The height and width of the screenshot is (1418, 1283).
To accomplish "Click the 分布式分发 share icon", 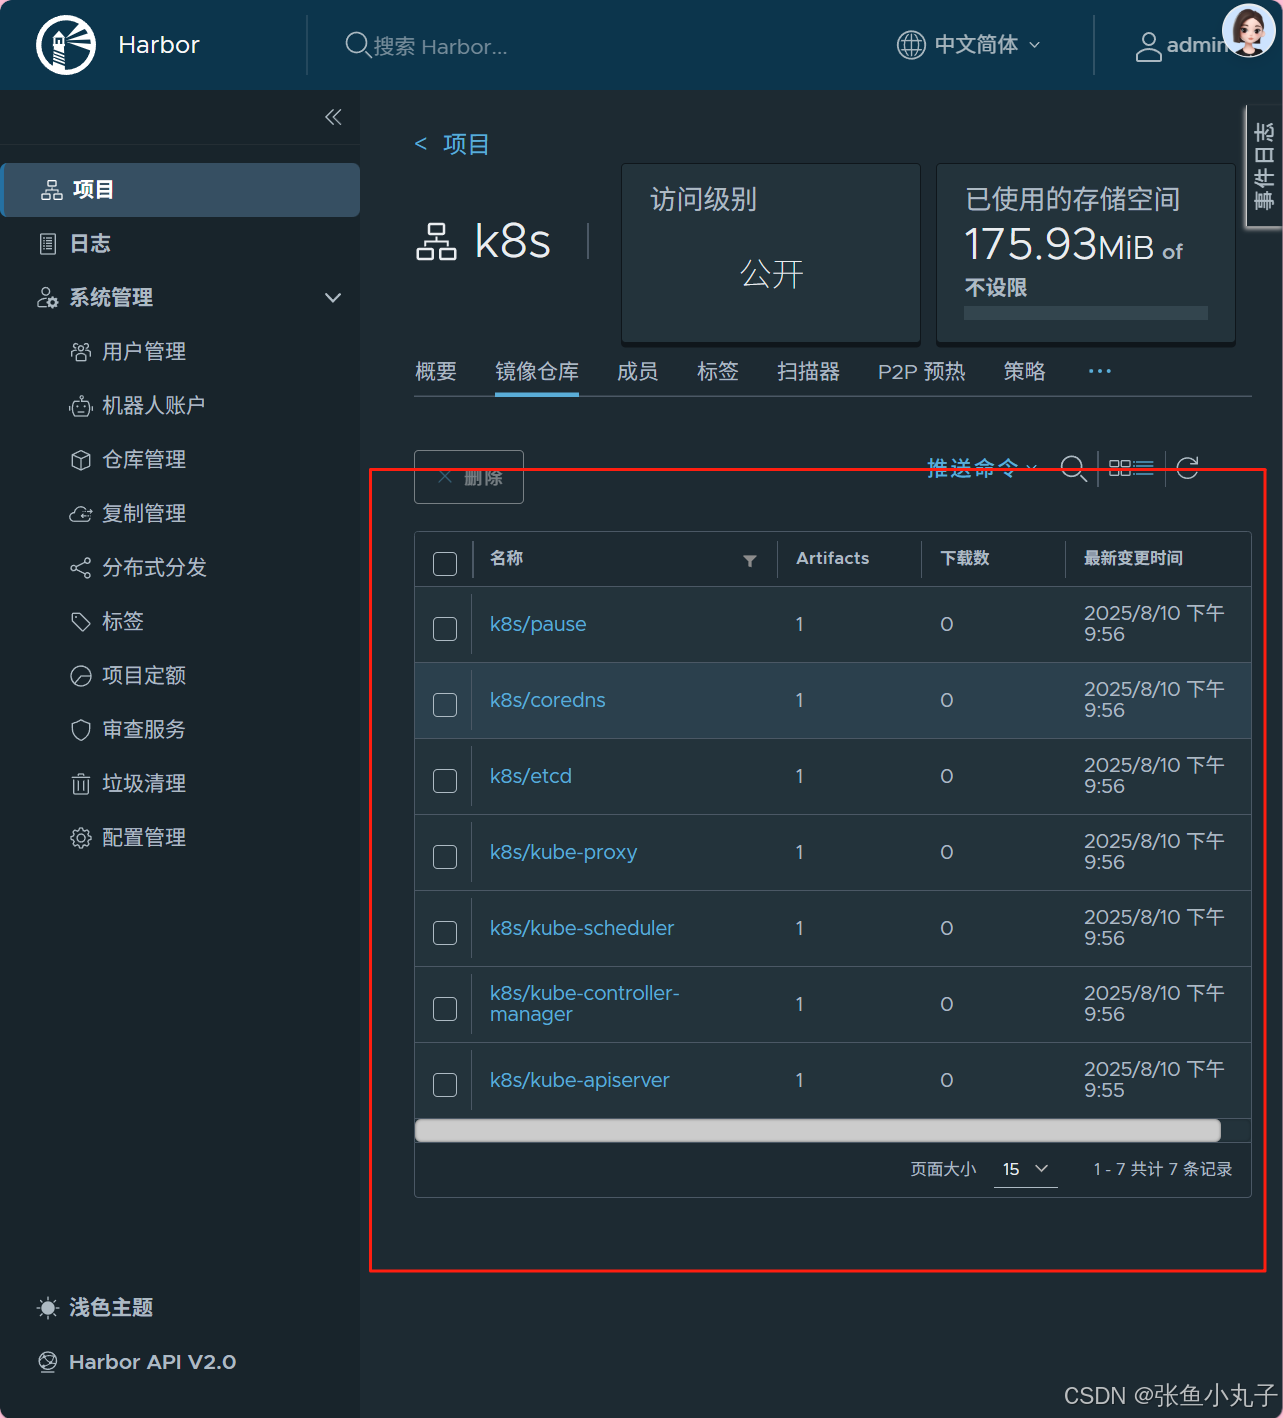I will click(x=81, y=568).
